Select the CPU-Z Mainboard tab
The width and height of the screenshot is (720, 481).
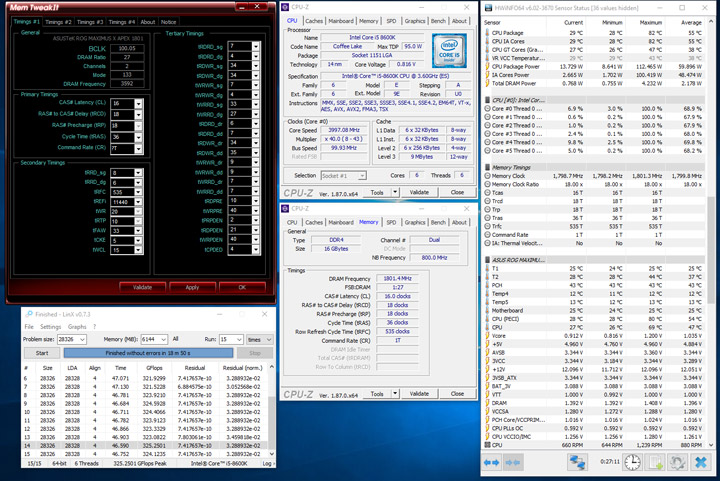coord(341,20)
